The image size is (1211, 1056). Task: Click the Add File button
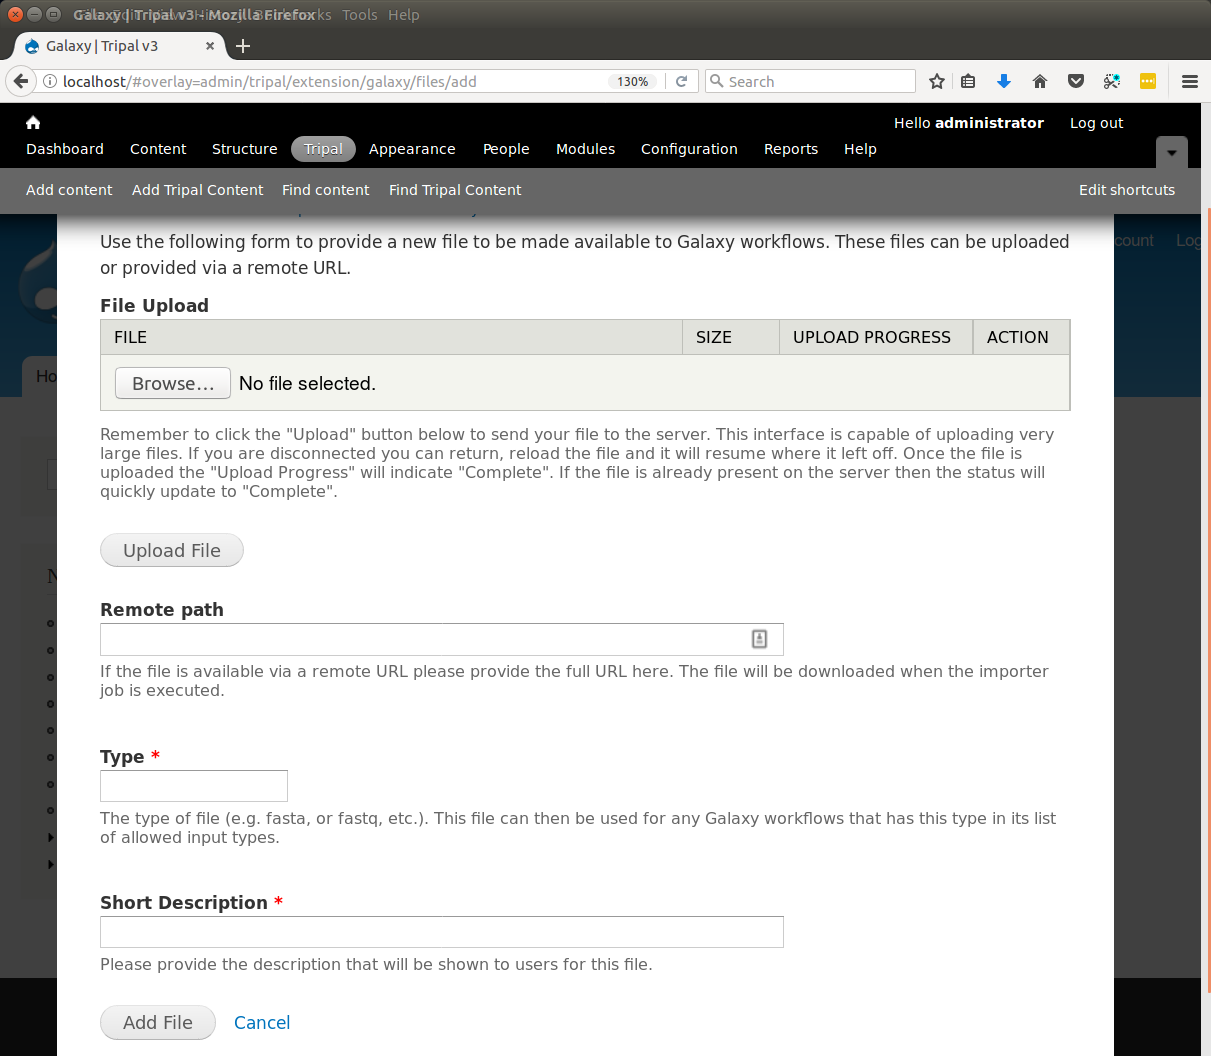pos(158,1022)
